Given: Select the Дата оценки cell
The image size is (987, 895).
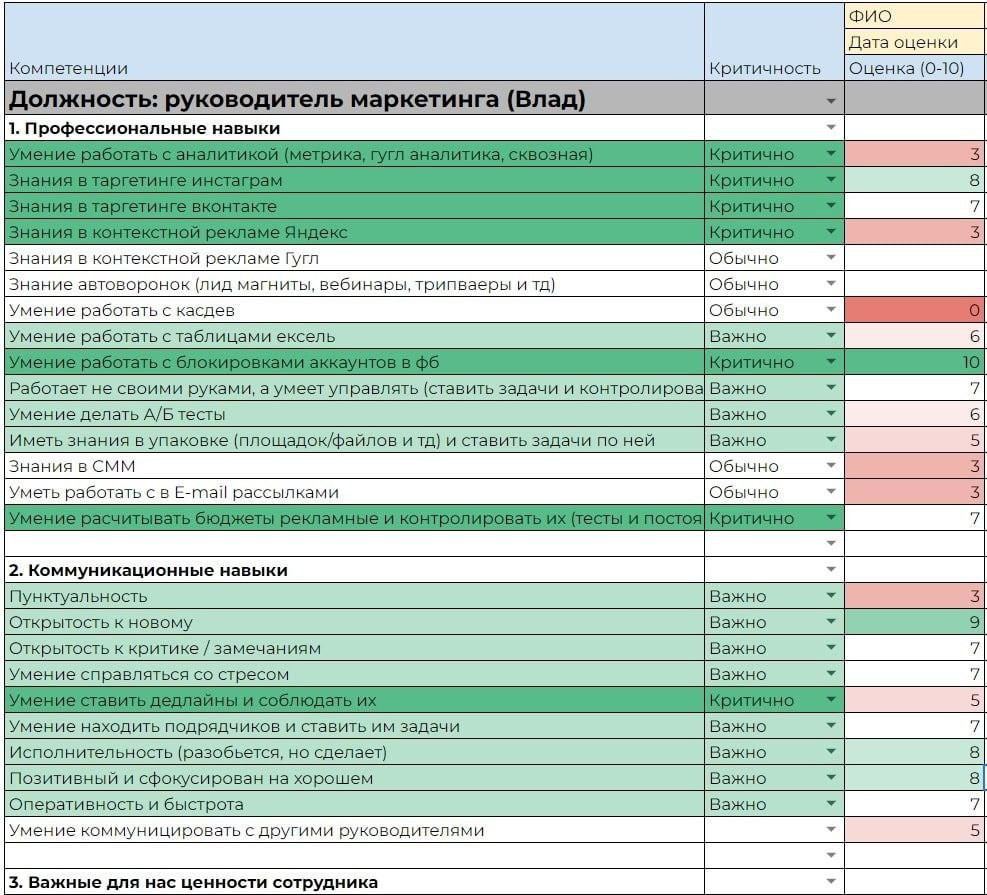Looking at the screenshot, I should (x=915, y=42).
